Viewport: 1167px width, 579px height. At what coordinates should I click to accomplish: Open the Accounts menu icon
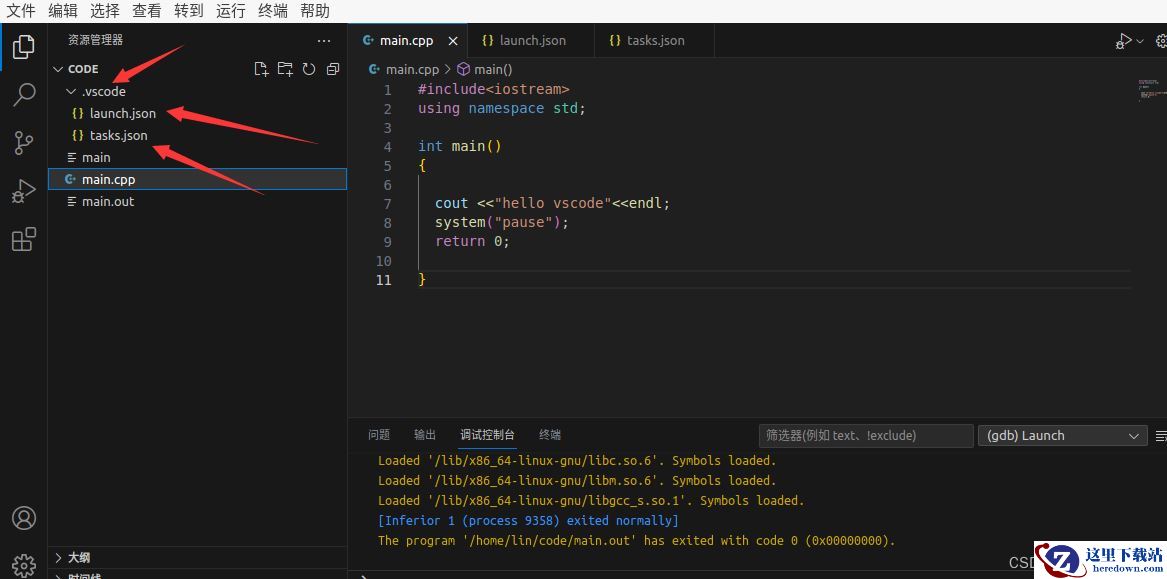[24, 518]
